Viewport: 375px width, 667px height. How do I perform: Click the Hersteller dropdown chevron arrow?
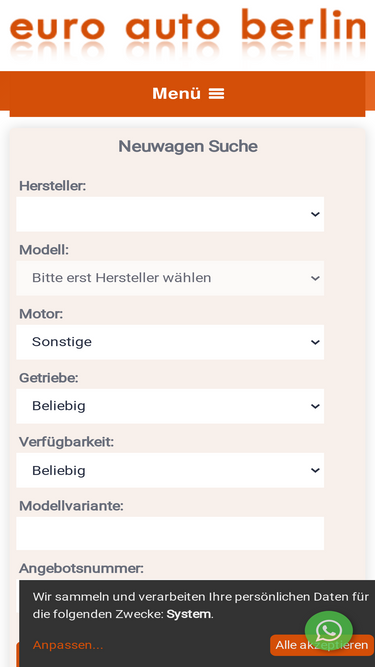click(x=315, y=214)
